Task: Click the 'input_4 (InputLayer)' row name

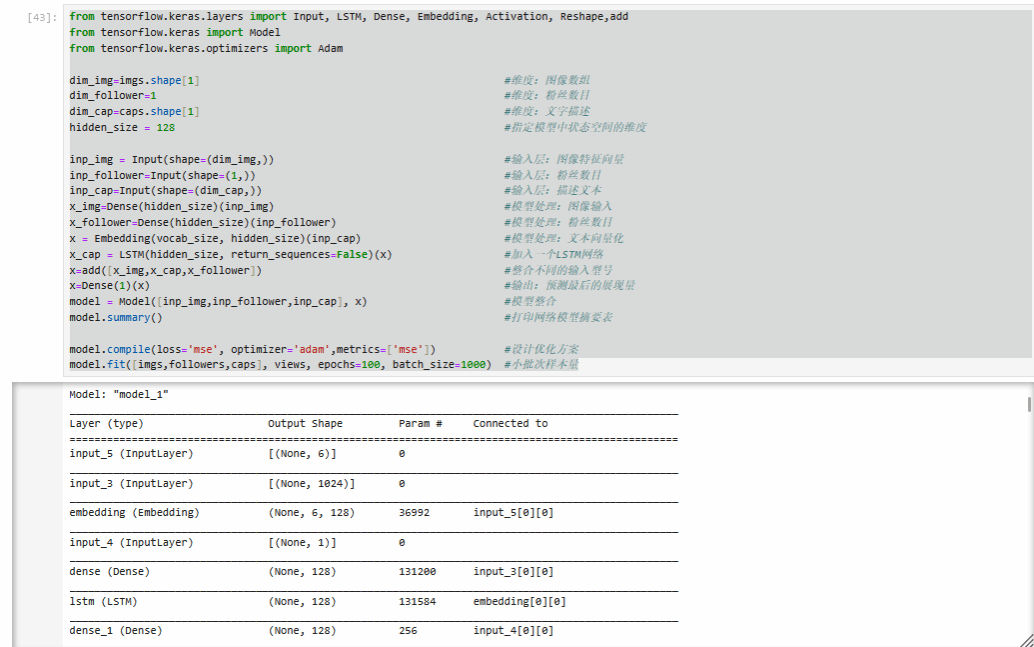Action: click(131, 543)
